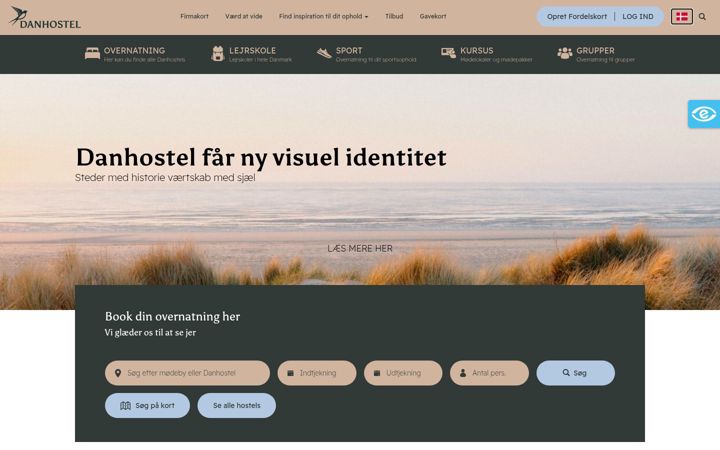This screenshot has width=720, height=450.
Task: Click the Danhostel logo
Action: pyautogui.click(x=45, y=17)
